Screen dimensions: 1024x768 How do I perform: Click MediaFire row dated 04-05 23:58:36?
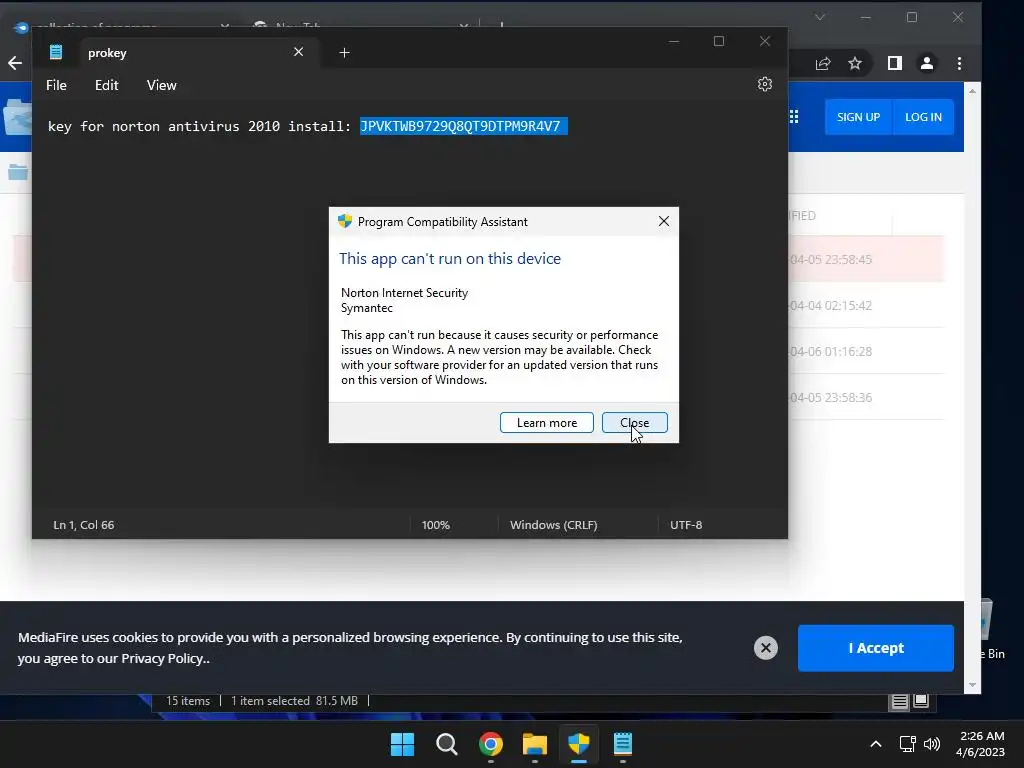tap(865, 397)
